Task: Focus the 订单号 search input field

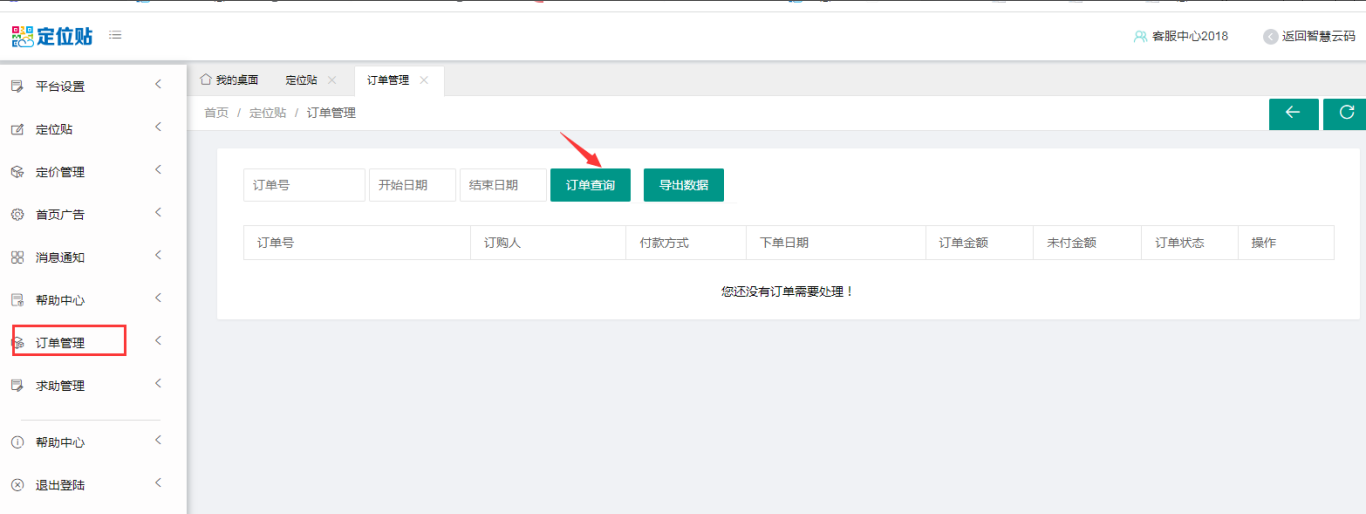Action: point(304,185)
